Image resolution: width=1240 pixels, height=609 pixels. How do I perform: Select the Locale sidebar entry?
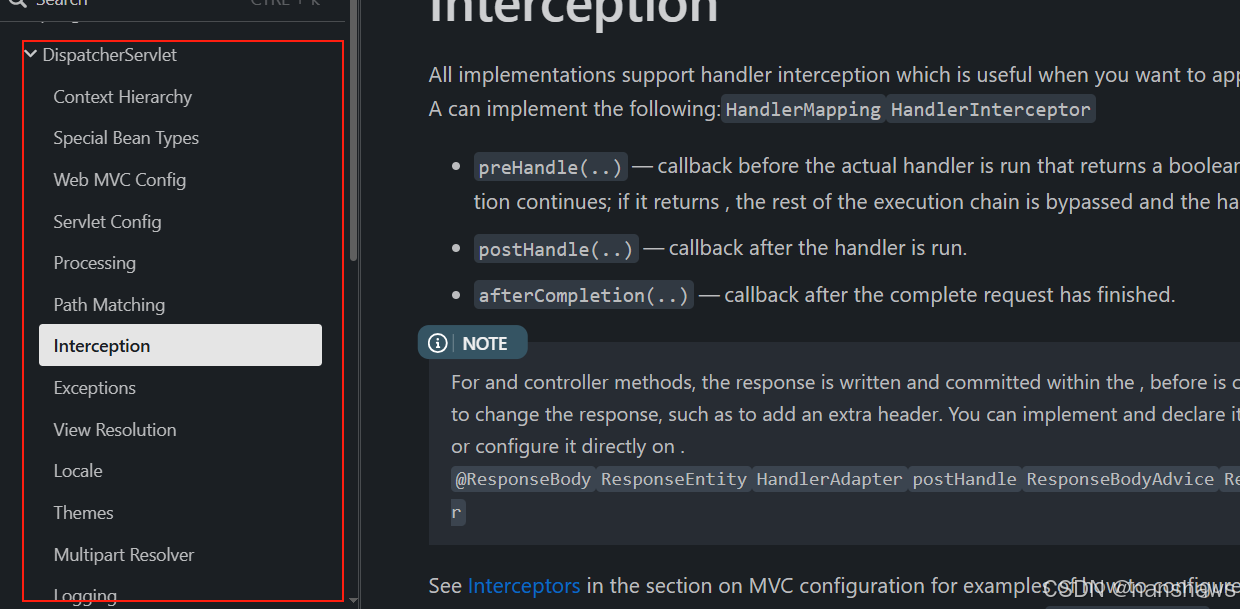(x=78, y=471)
